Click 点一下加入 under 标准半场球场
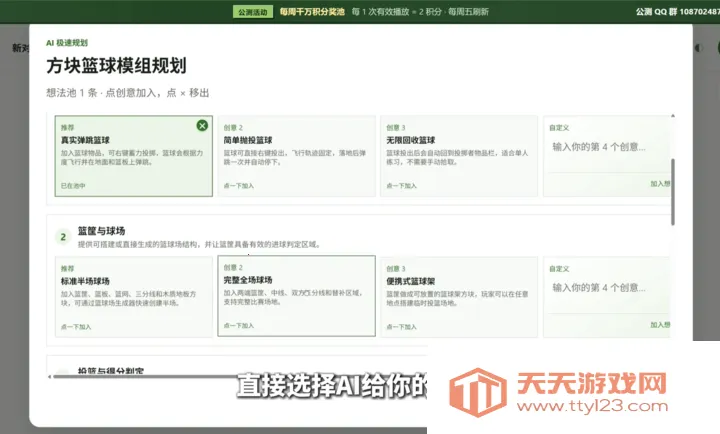 pyautogui.click(x=76, y=327)
